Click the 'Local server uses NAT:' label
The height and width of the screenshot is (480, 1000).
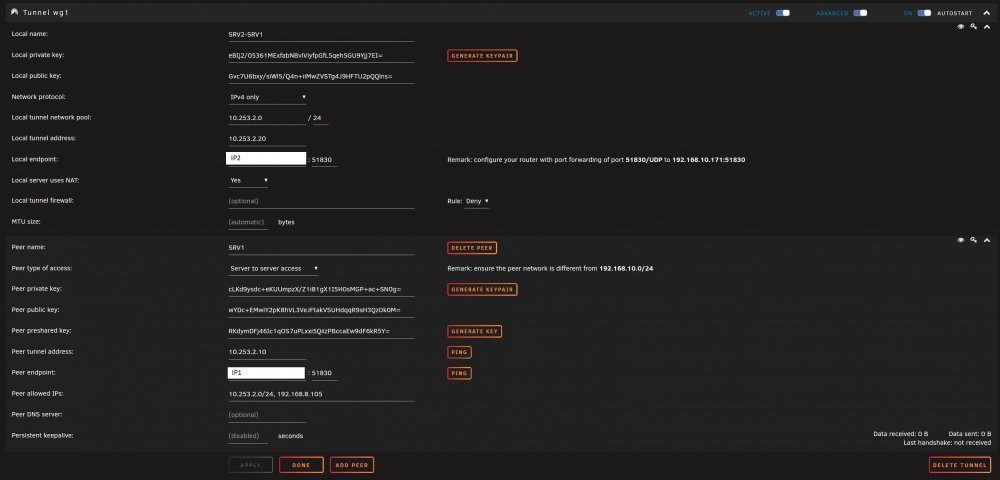(45, 180)
